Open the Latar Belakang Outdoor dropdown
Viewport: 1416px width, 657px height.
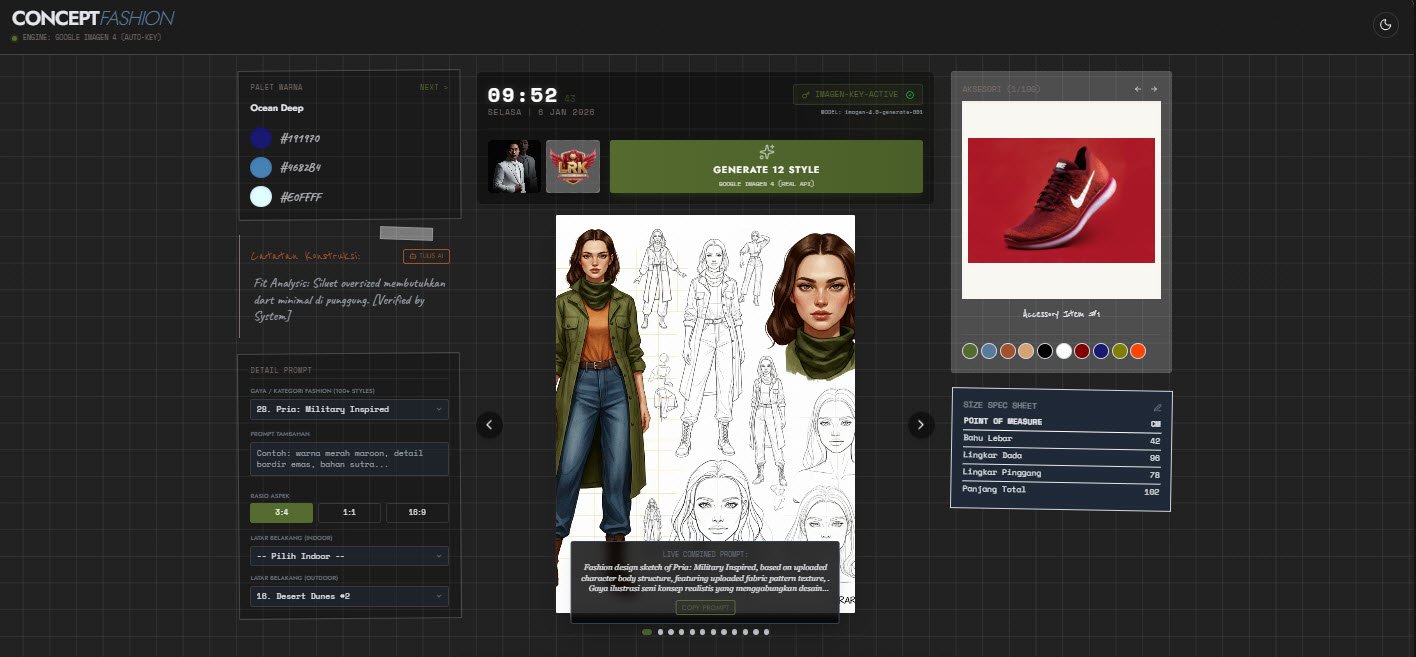pyautogui.click(x=349, y=596)
